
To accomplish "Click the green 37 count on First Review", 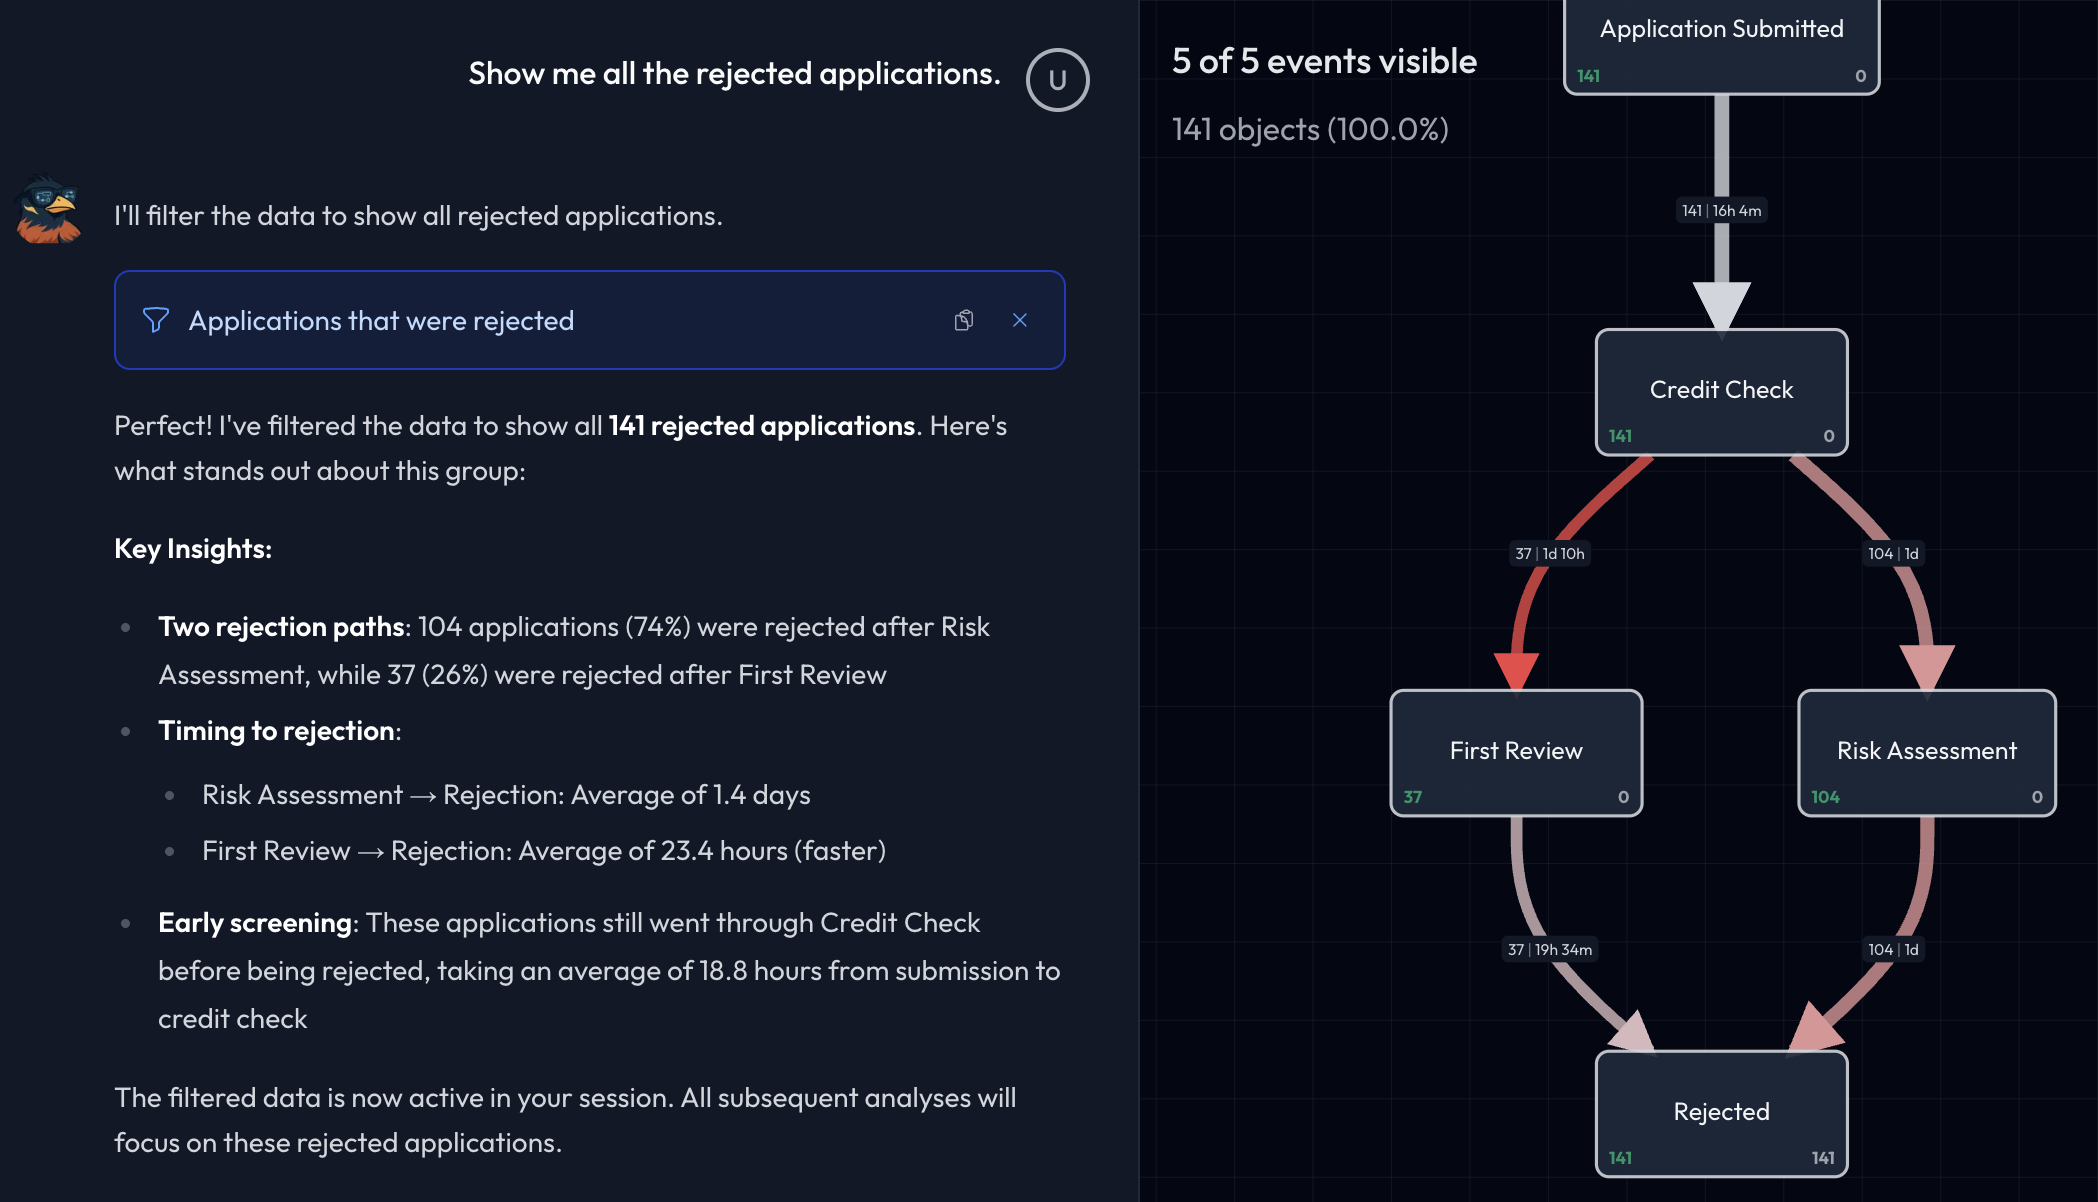I will pos(1410,796).
